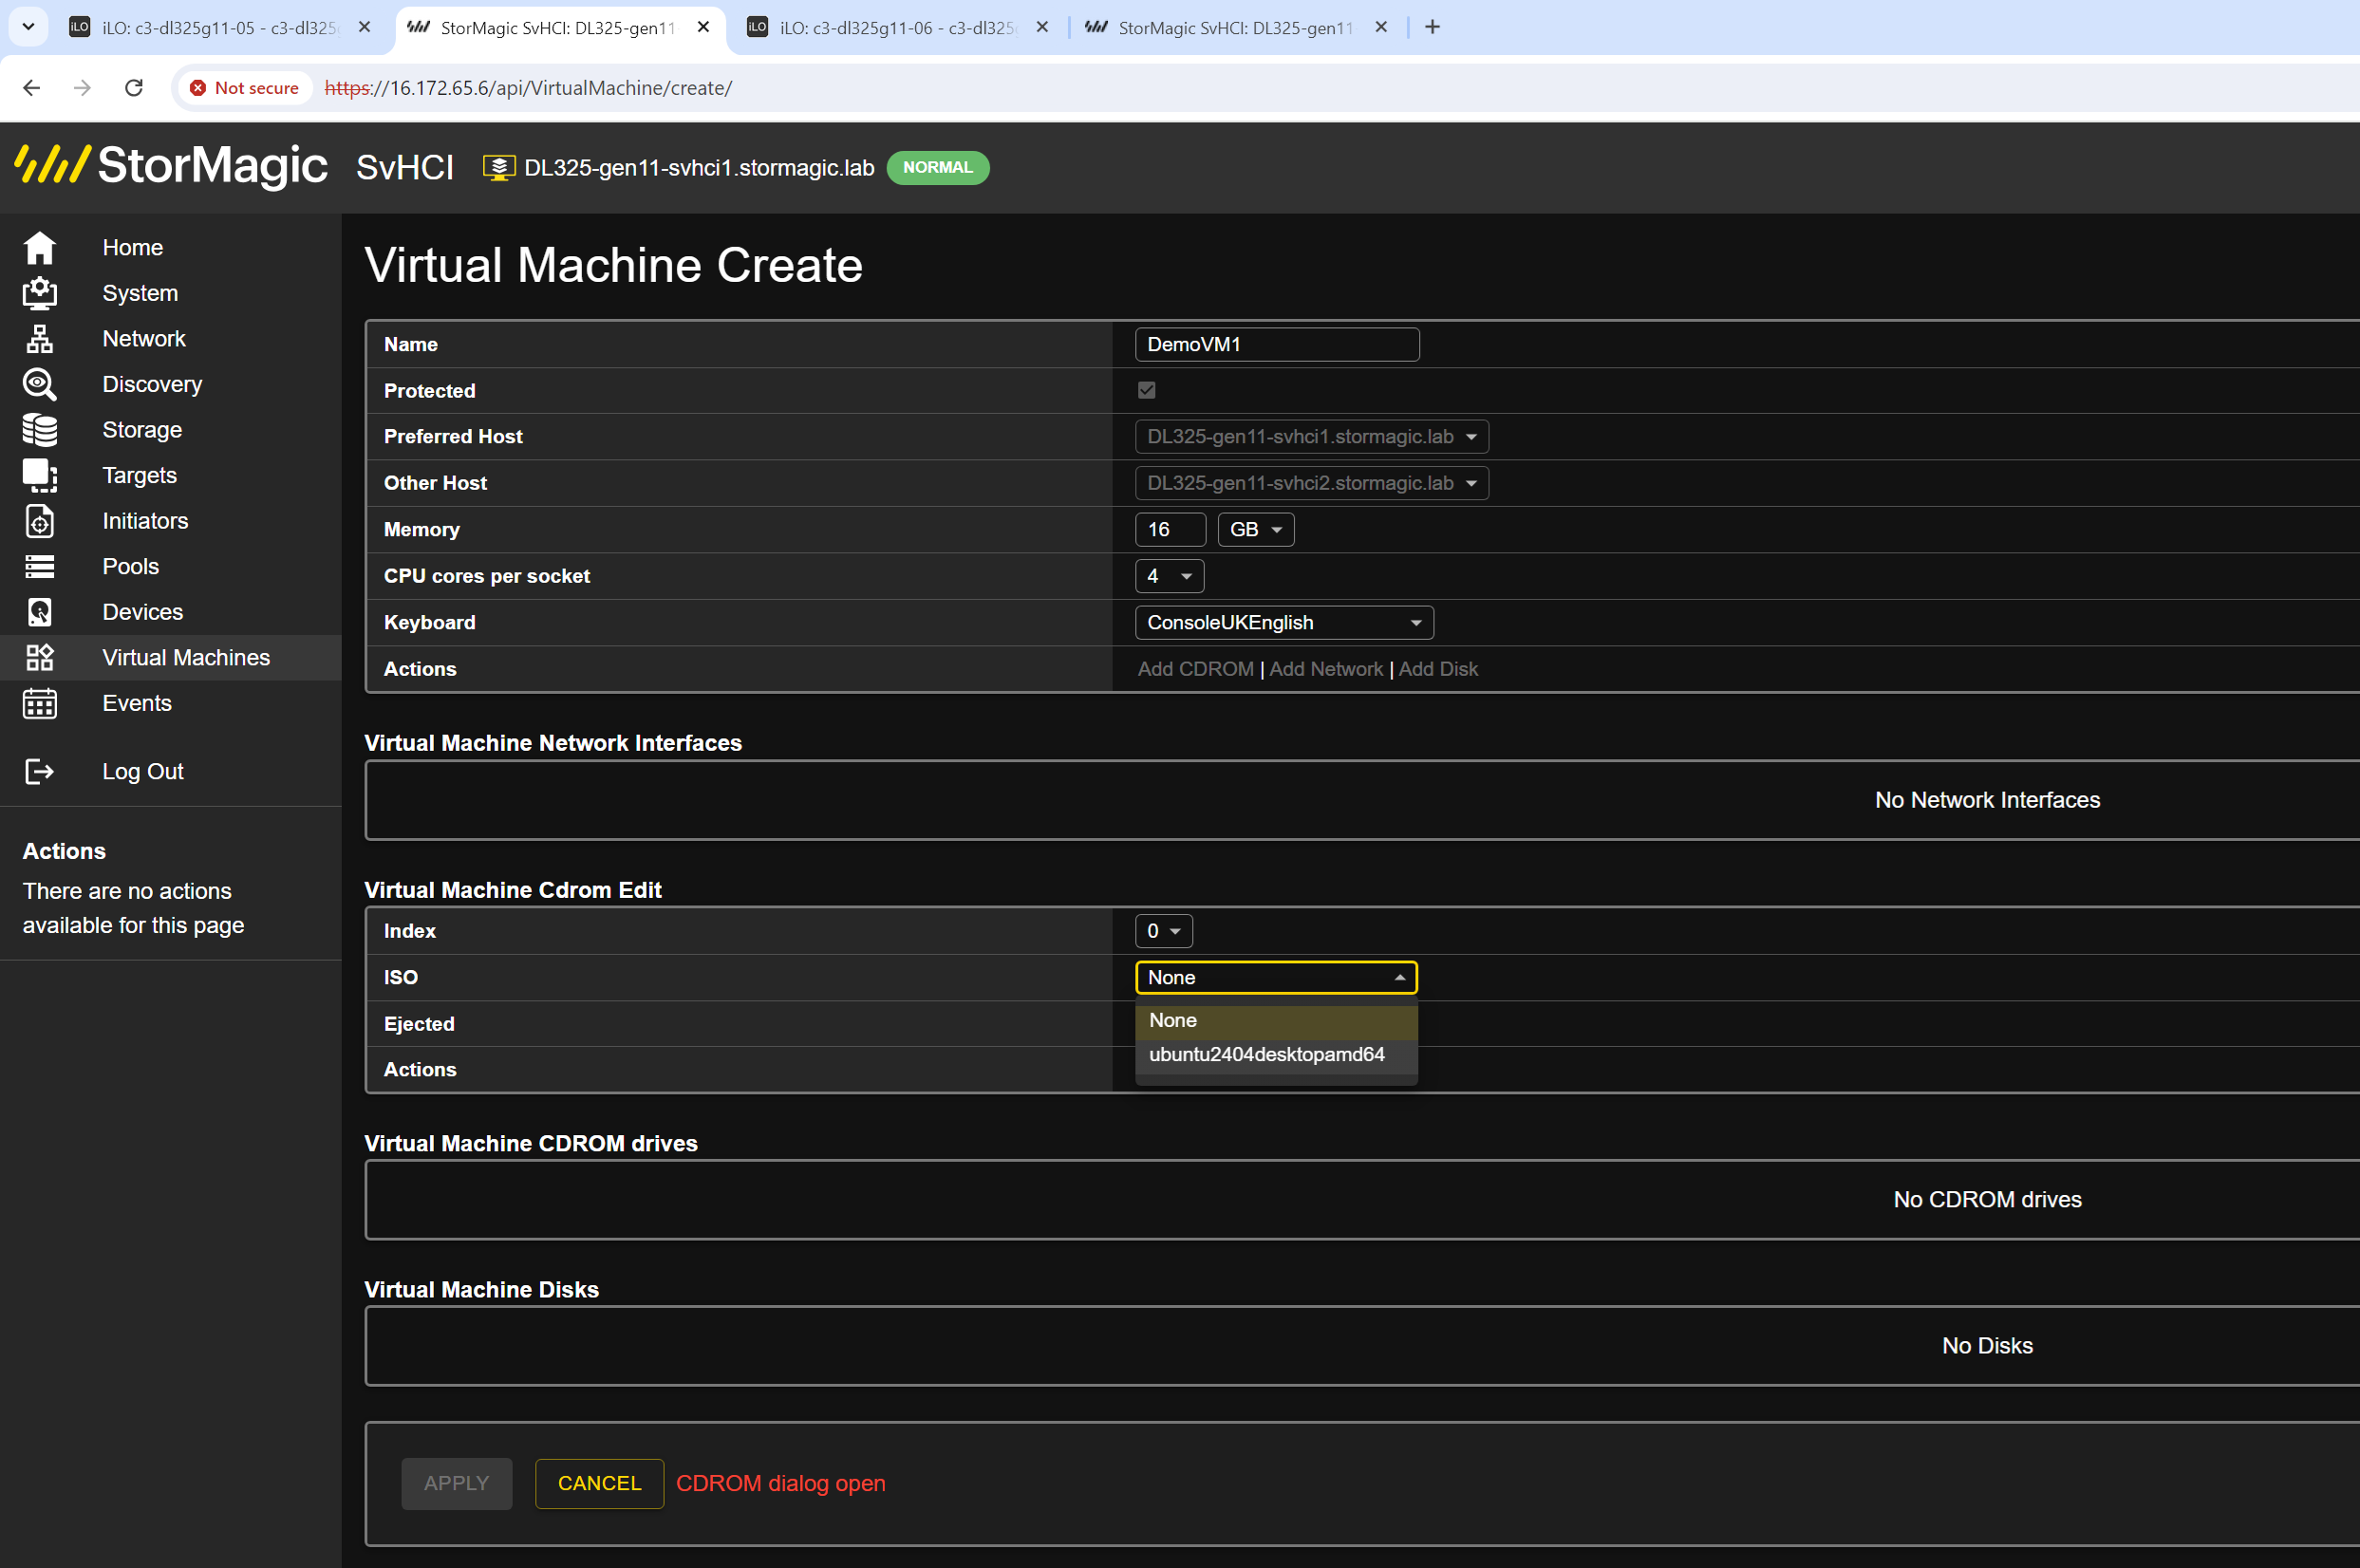Click the 'No CDROM drives' text
Image resolution: width=2360 pixels, height=1568 pixels.
coord(1987,1199)
